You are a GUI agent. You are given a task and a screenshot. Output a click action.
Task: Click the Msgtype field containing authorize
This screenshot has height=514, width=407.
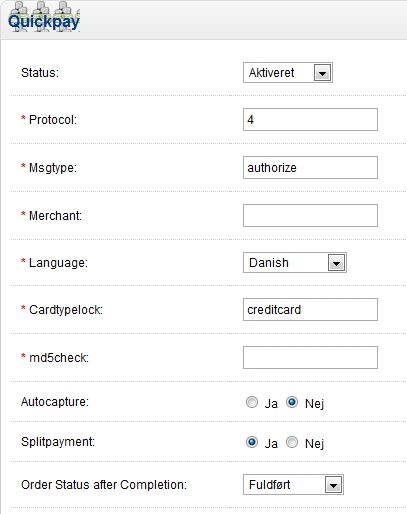(x=310, y=167)
